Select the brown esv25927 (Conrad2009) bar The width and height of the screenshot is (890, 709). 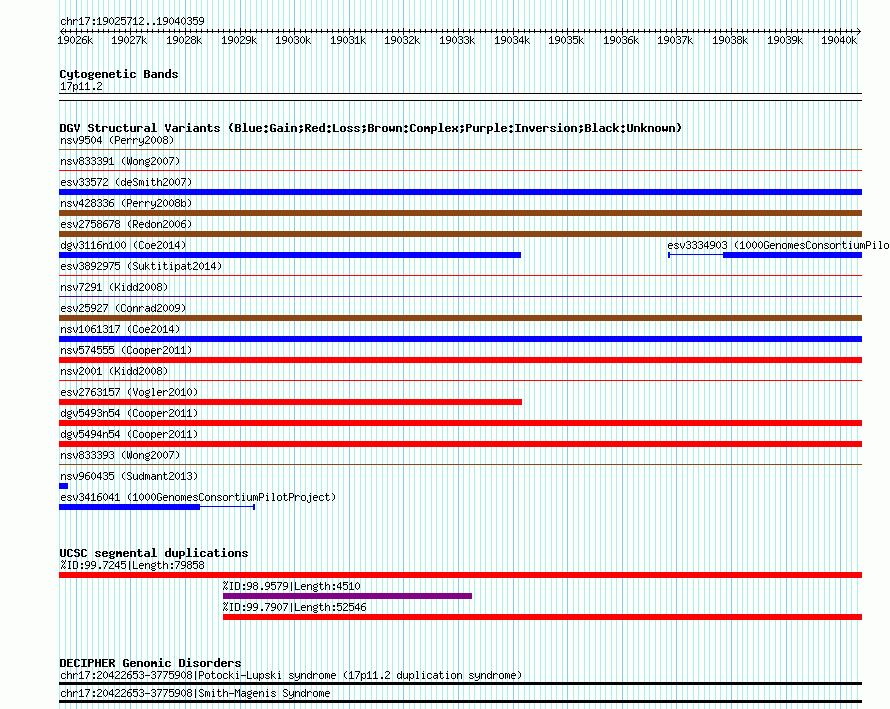[460, 318]
